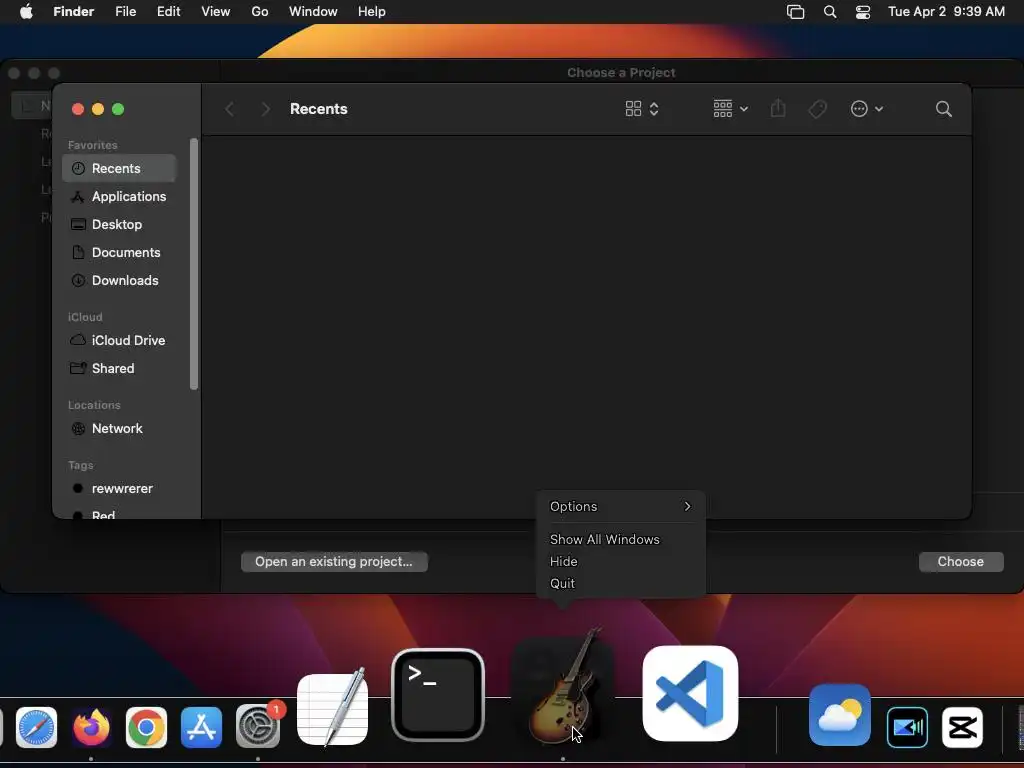Go back using the left chevron
The width and height of the screenshot is (1024, 768).
[x=229, y=109]
